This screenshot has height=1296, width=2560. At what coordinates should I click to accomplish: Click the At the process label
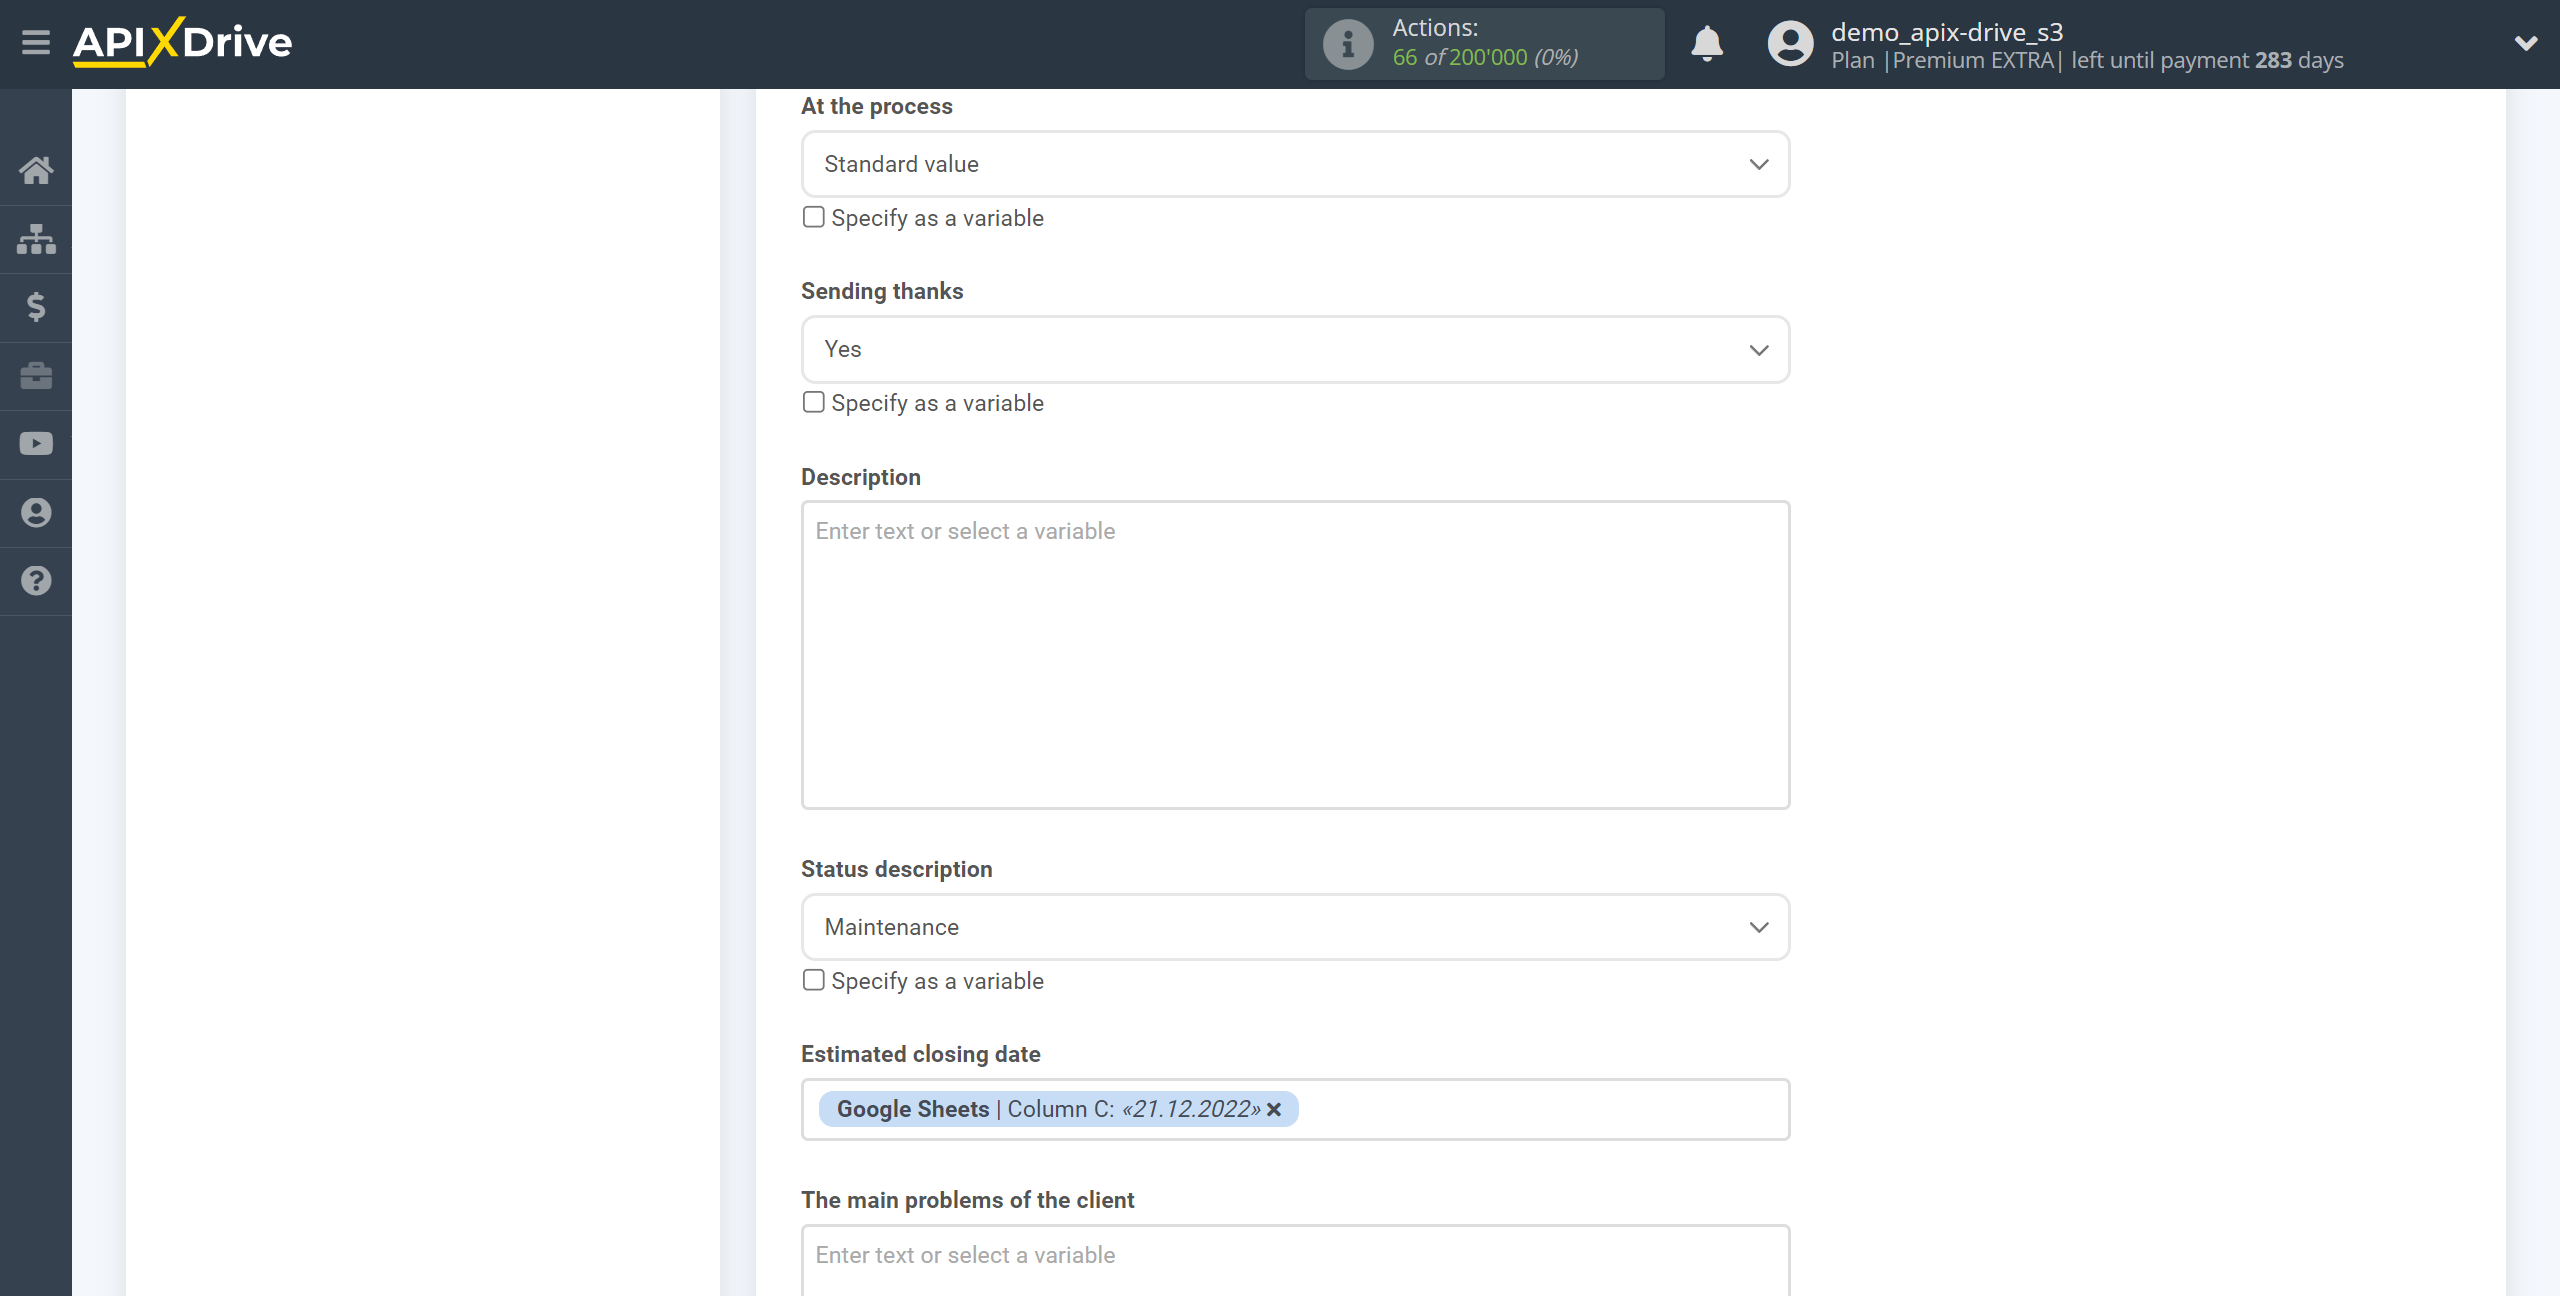876,106
